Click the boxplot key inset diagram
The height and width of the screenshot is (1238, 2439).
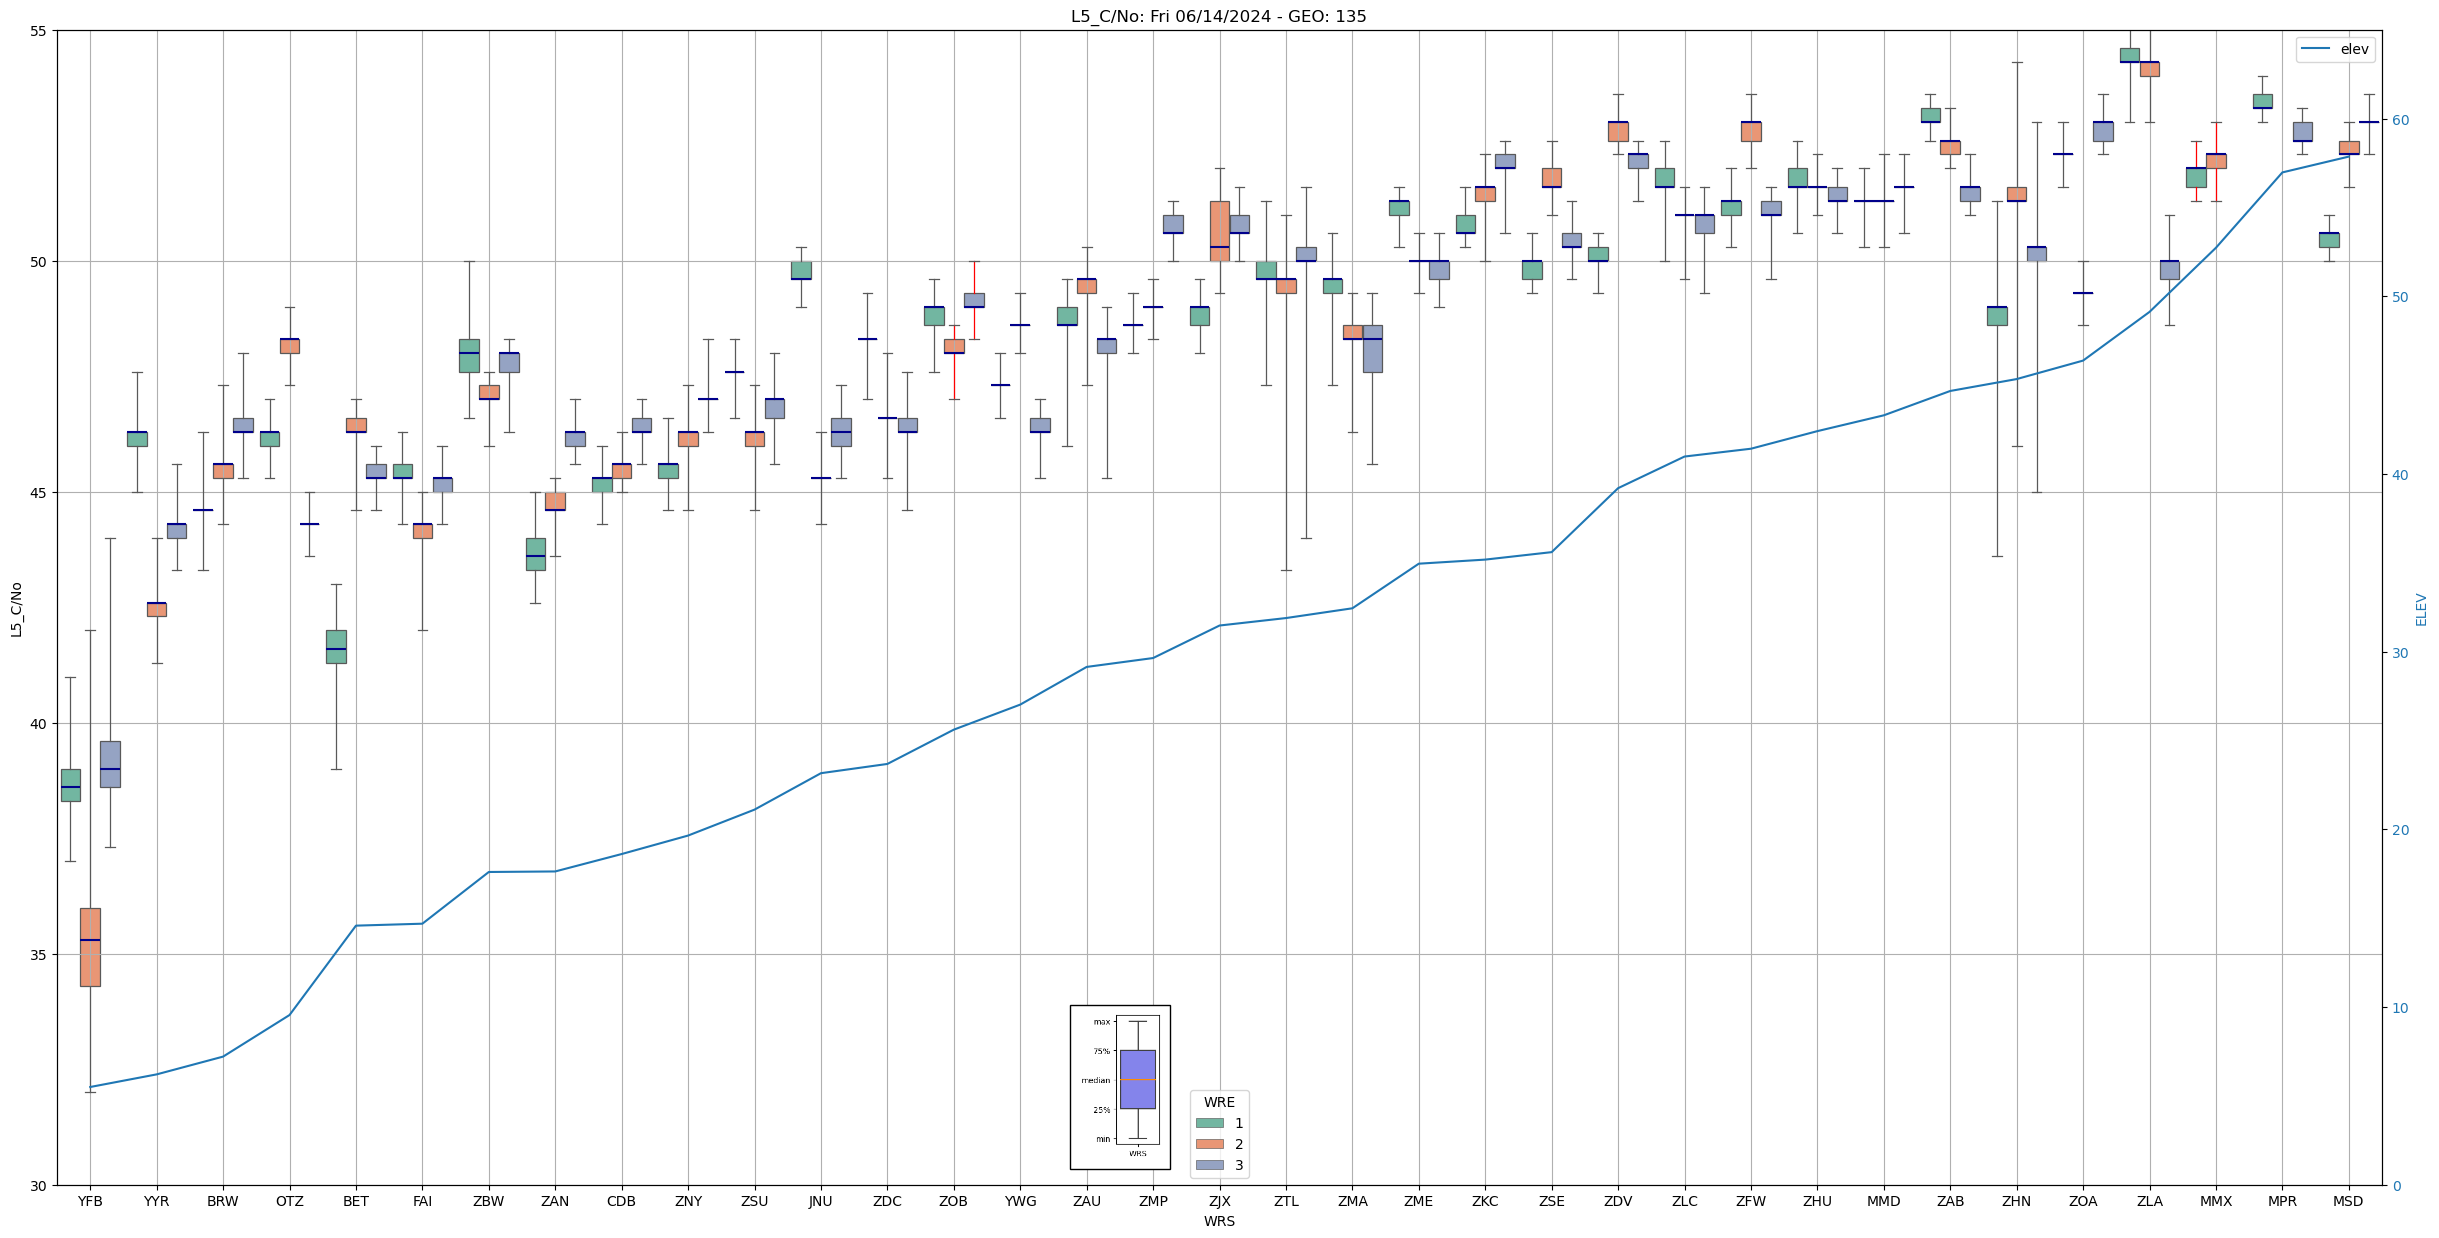click(x=1120, y=1086)
